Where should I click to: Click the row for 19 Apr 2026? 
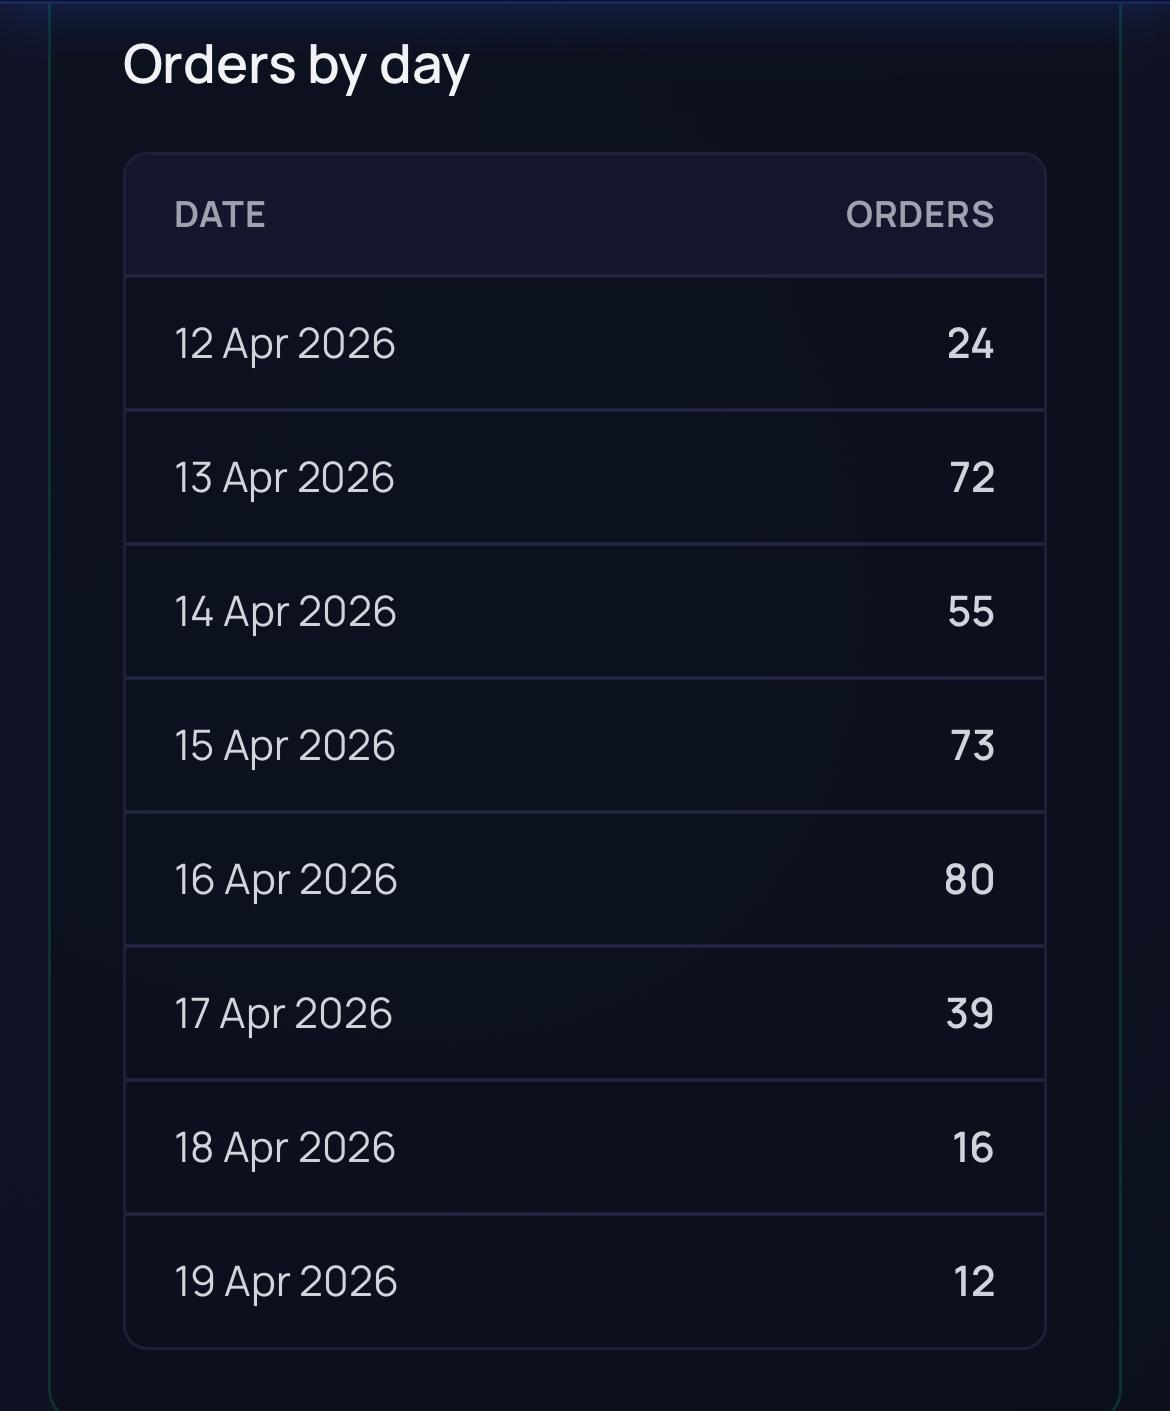585,1280
